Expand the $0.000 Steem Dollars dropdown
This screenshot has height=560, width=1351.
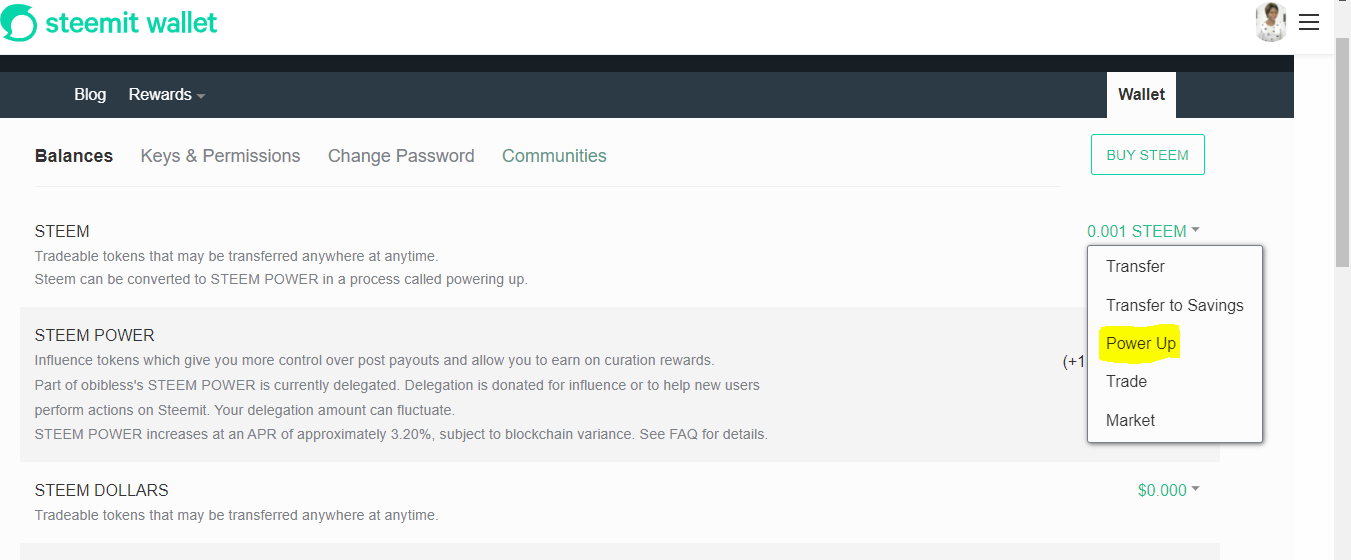(1168, 490)
